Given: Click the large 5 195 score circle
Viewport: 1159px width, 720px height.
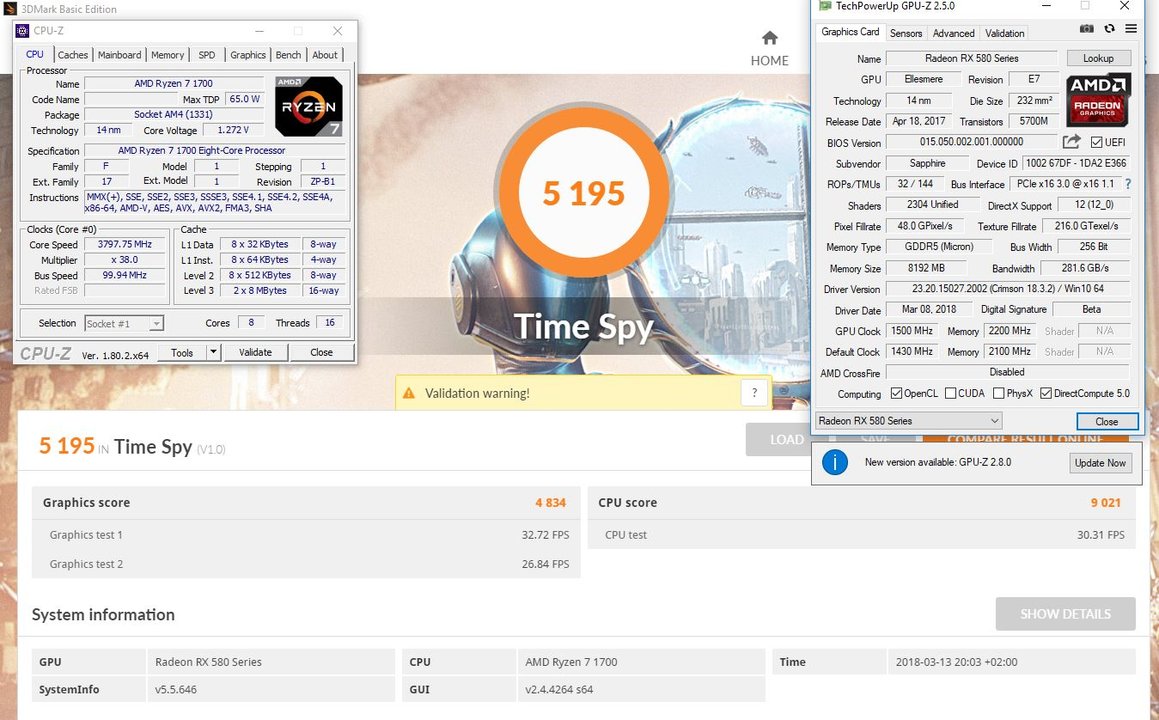Looking at the screenshot, I should click(583, 193).
